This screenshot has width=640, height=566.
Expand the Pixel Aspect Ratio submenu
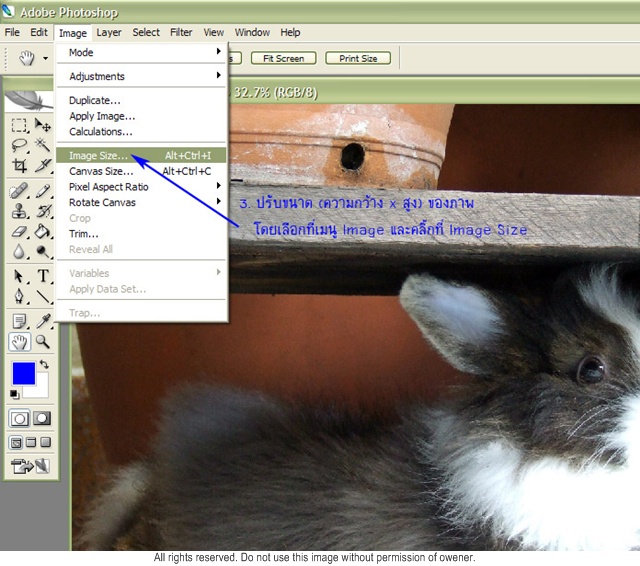click(x=141, y=187)
